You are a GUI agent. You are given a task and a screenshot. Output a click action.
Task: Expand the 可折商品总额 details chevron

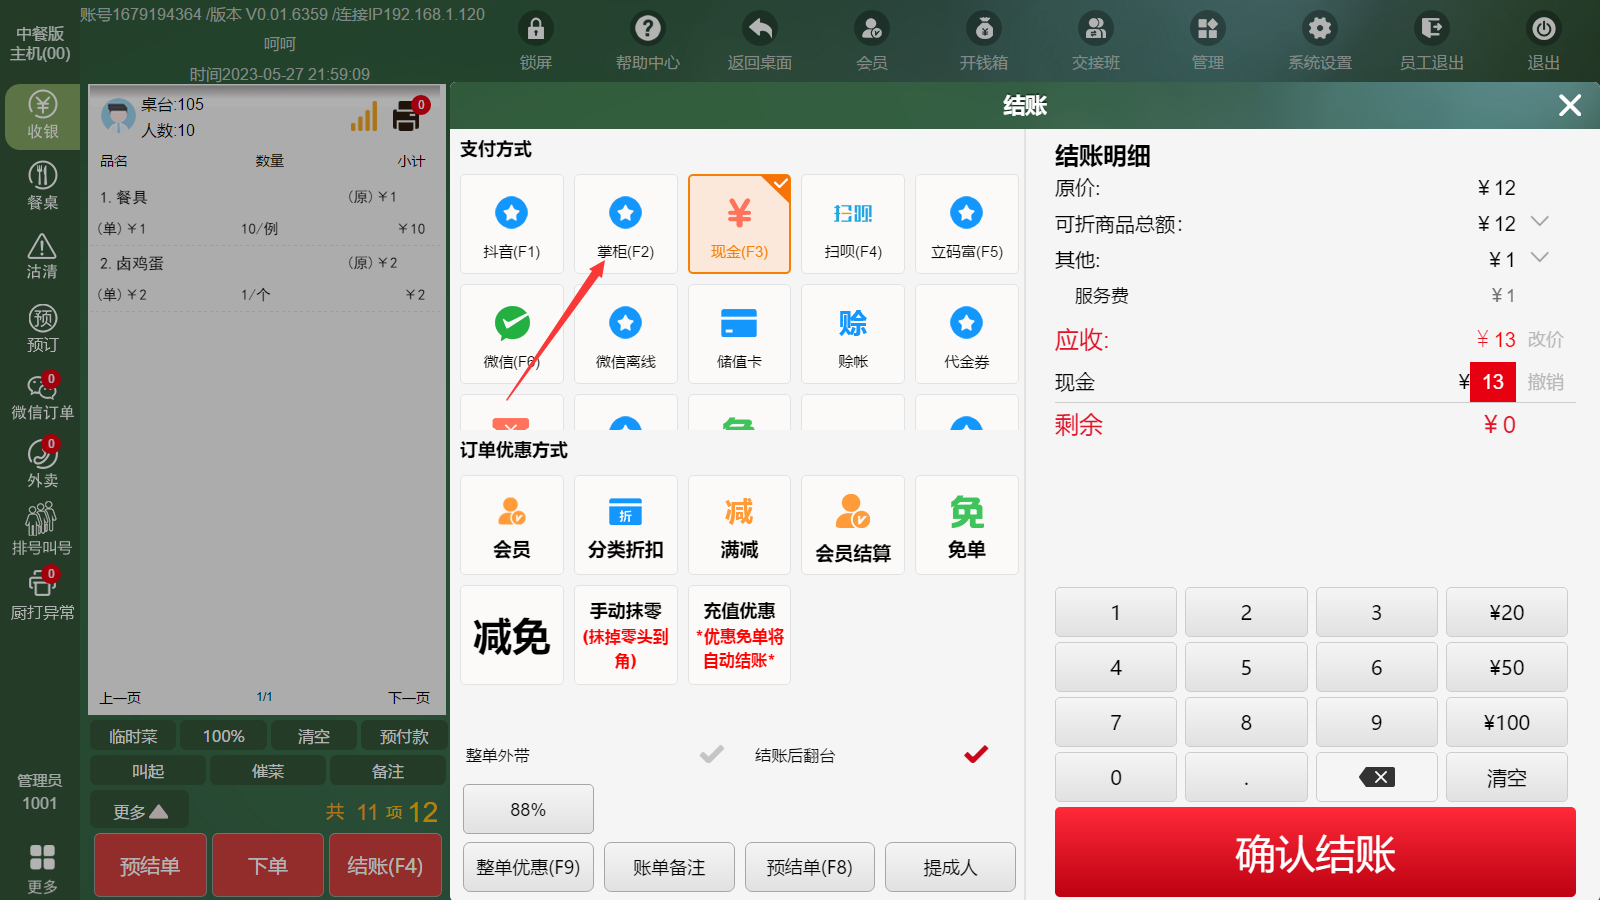1540,222
